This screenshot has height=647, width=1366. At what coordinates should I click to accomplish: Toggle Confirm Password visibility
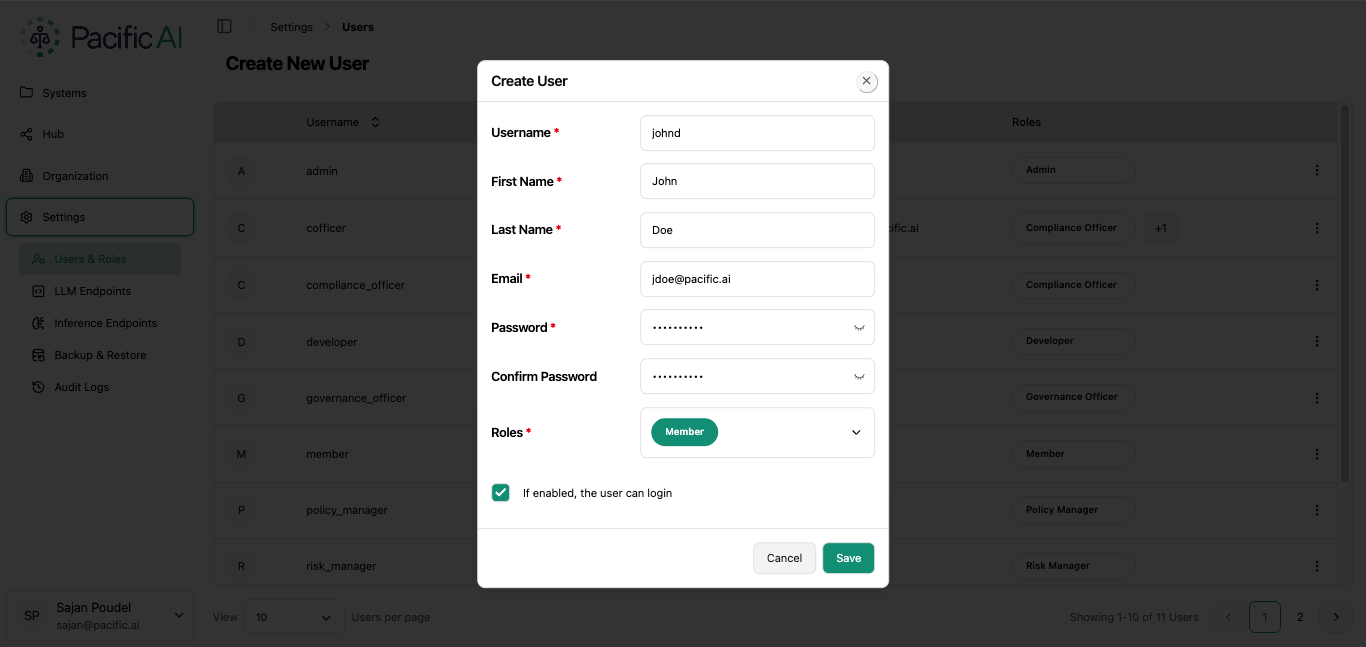[858, 376]
